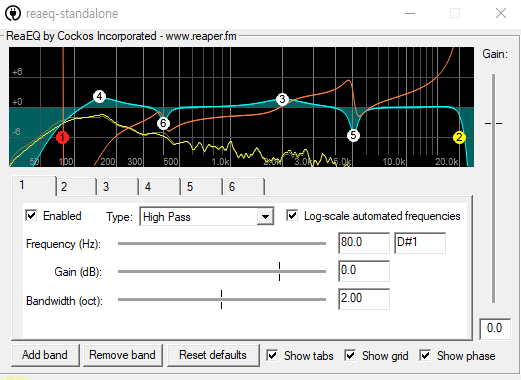Switch to band tab 5
The image size is (521, 380).
point(202,187)
